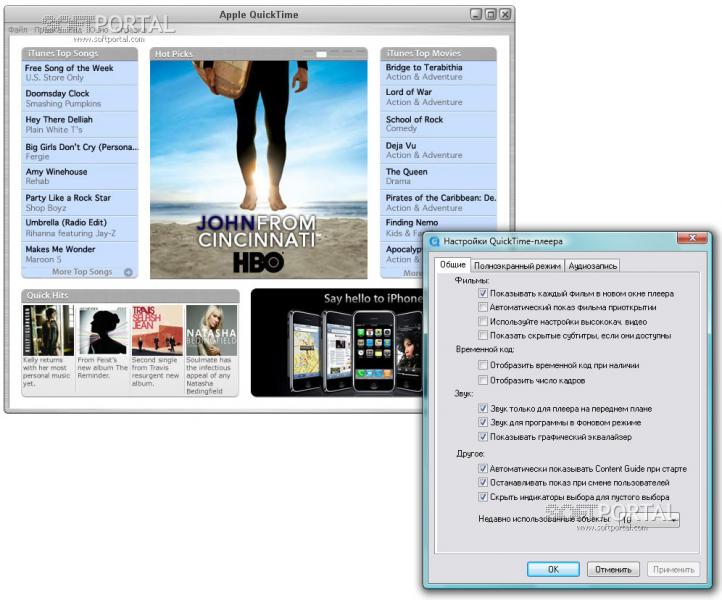Switch to the Общие tab
This screenshot has width=722, height=600.
453,265
